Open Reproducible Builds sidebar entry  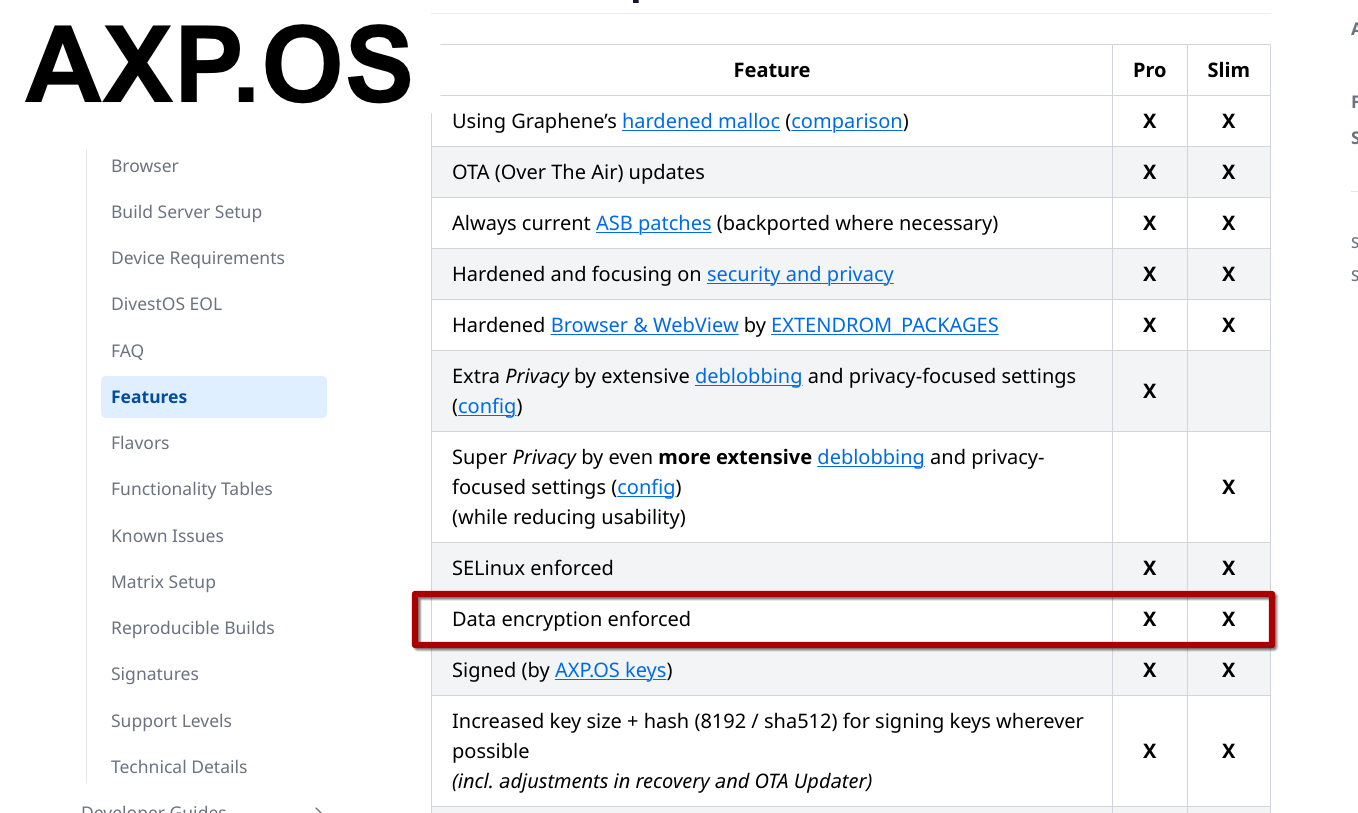tap(192, 628)
